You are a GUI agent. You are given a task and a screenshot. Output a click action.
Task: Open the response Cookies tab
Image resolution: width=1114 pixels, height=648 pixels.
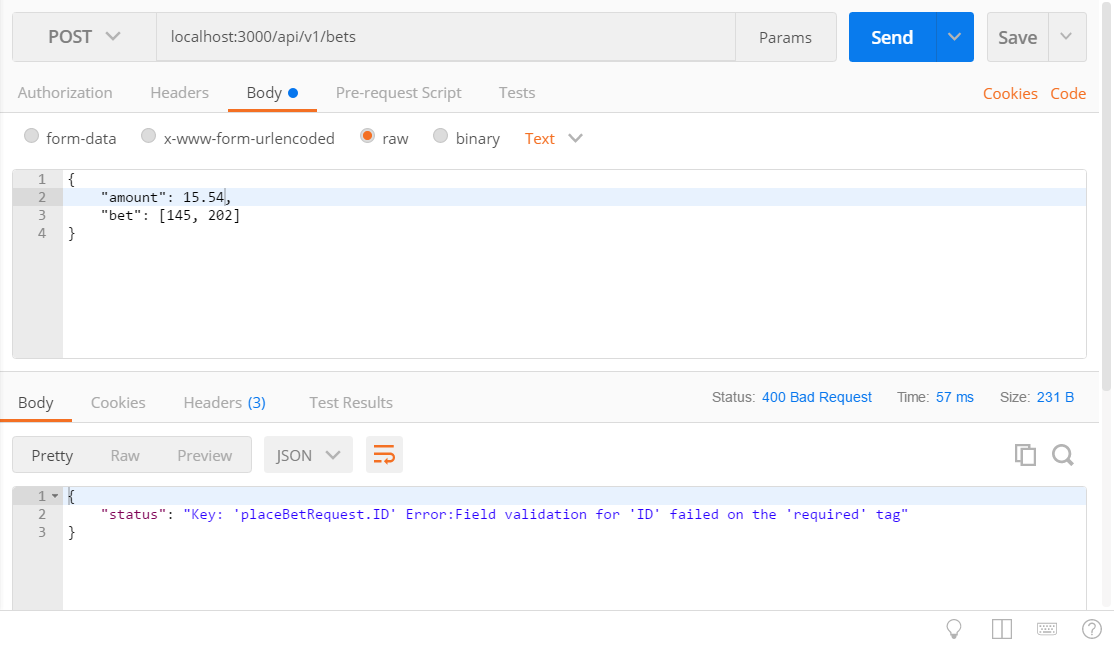coord(118,403)
